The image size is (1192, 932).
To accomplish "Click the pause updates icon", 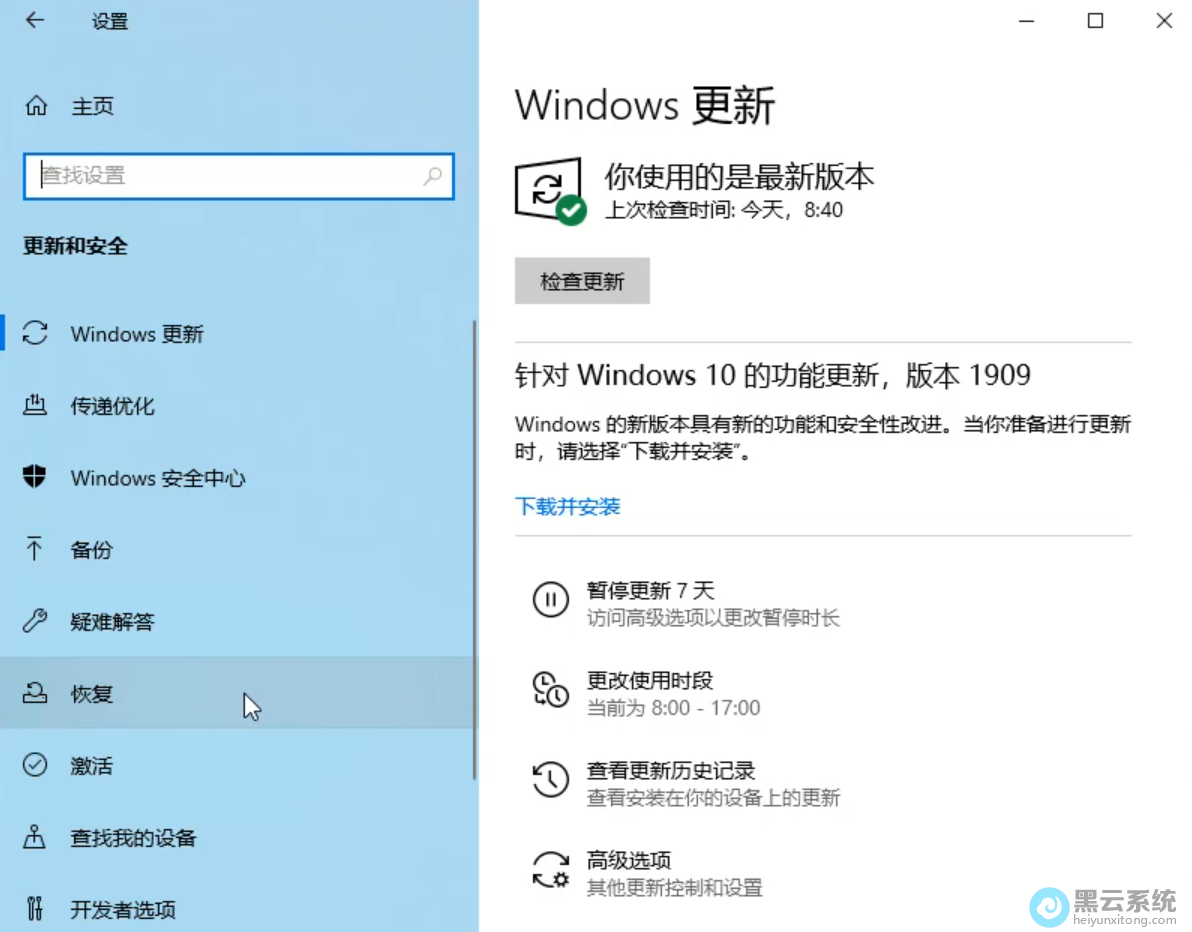I will click(x=550, y=600).
